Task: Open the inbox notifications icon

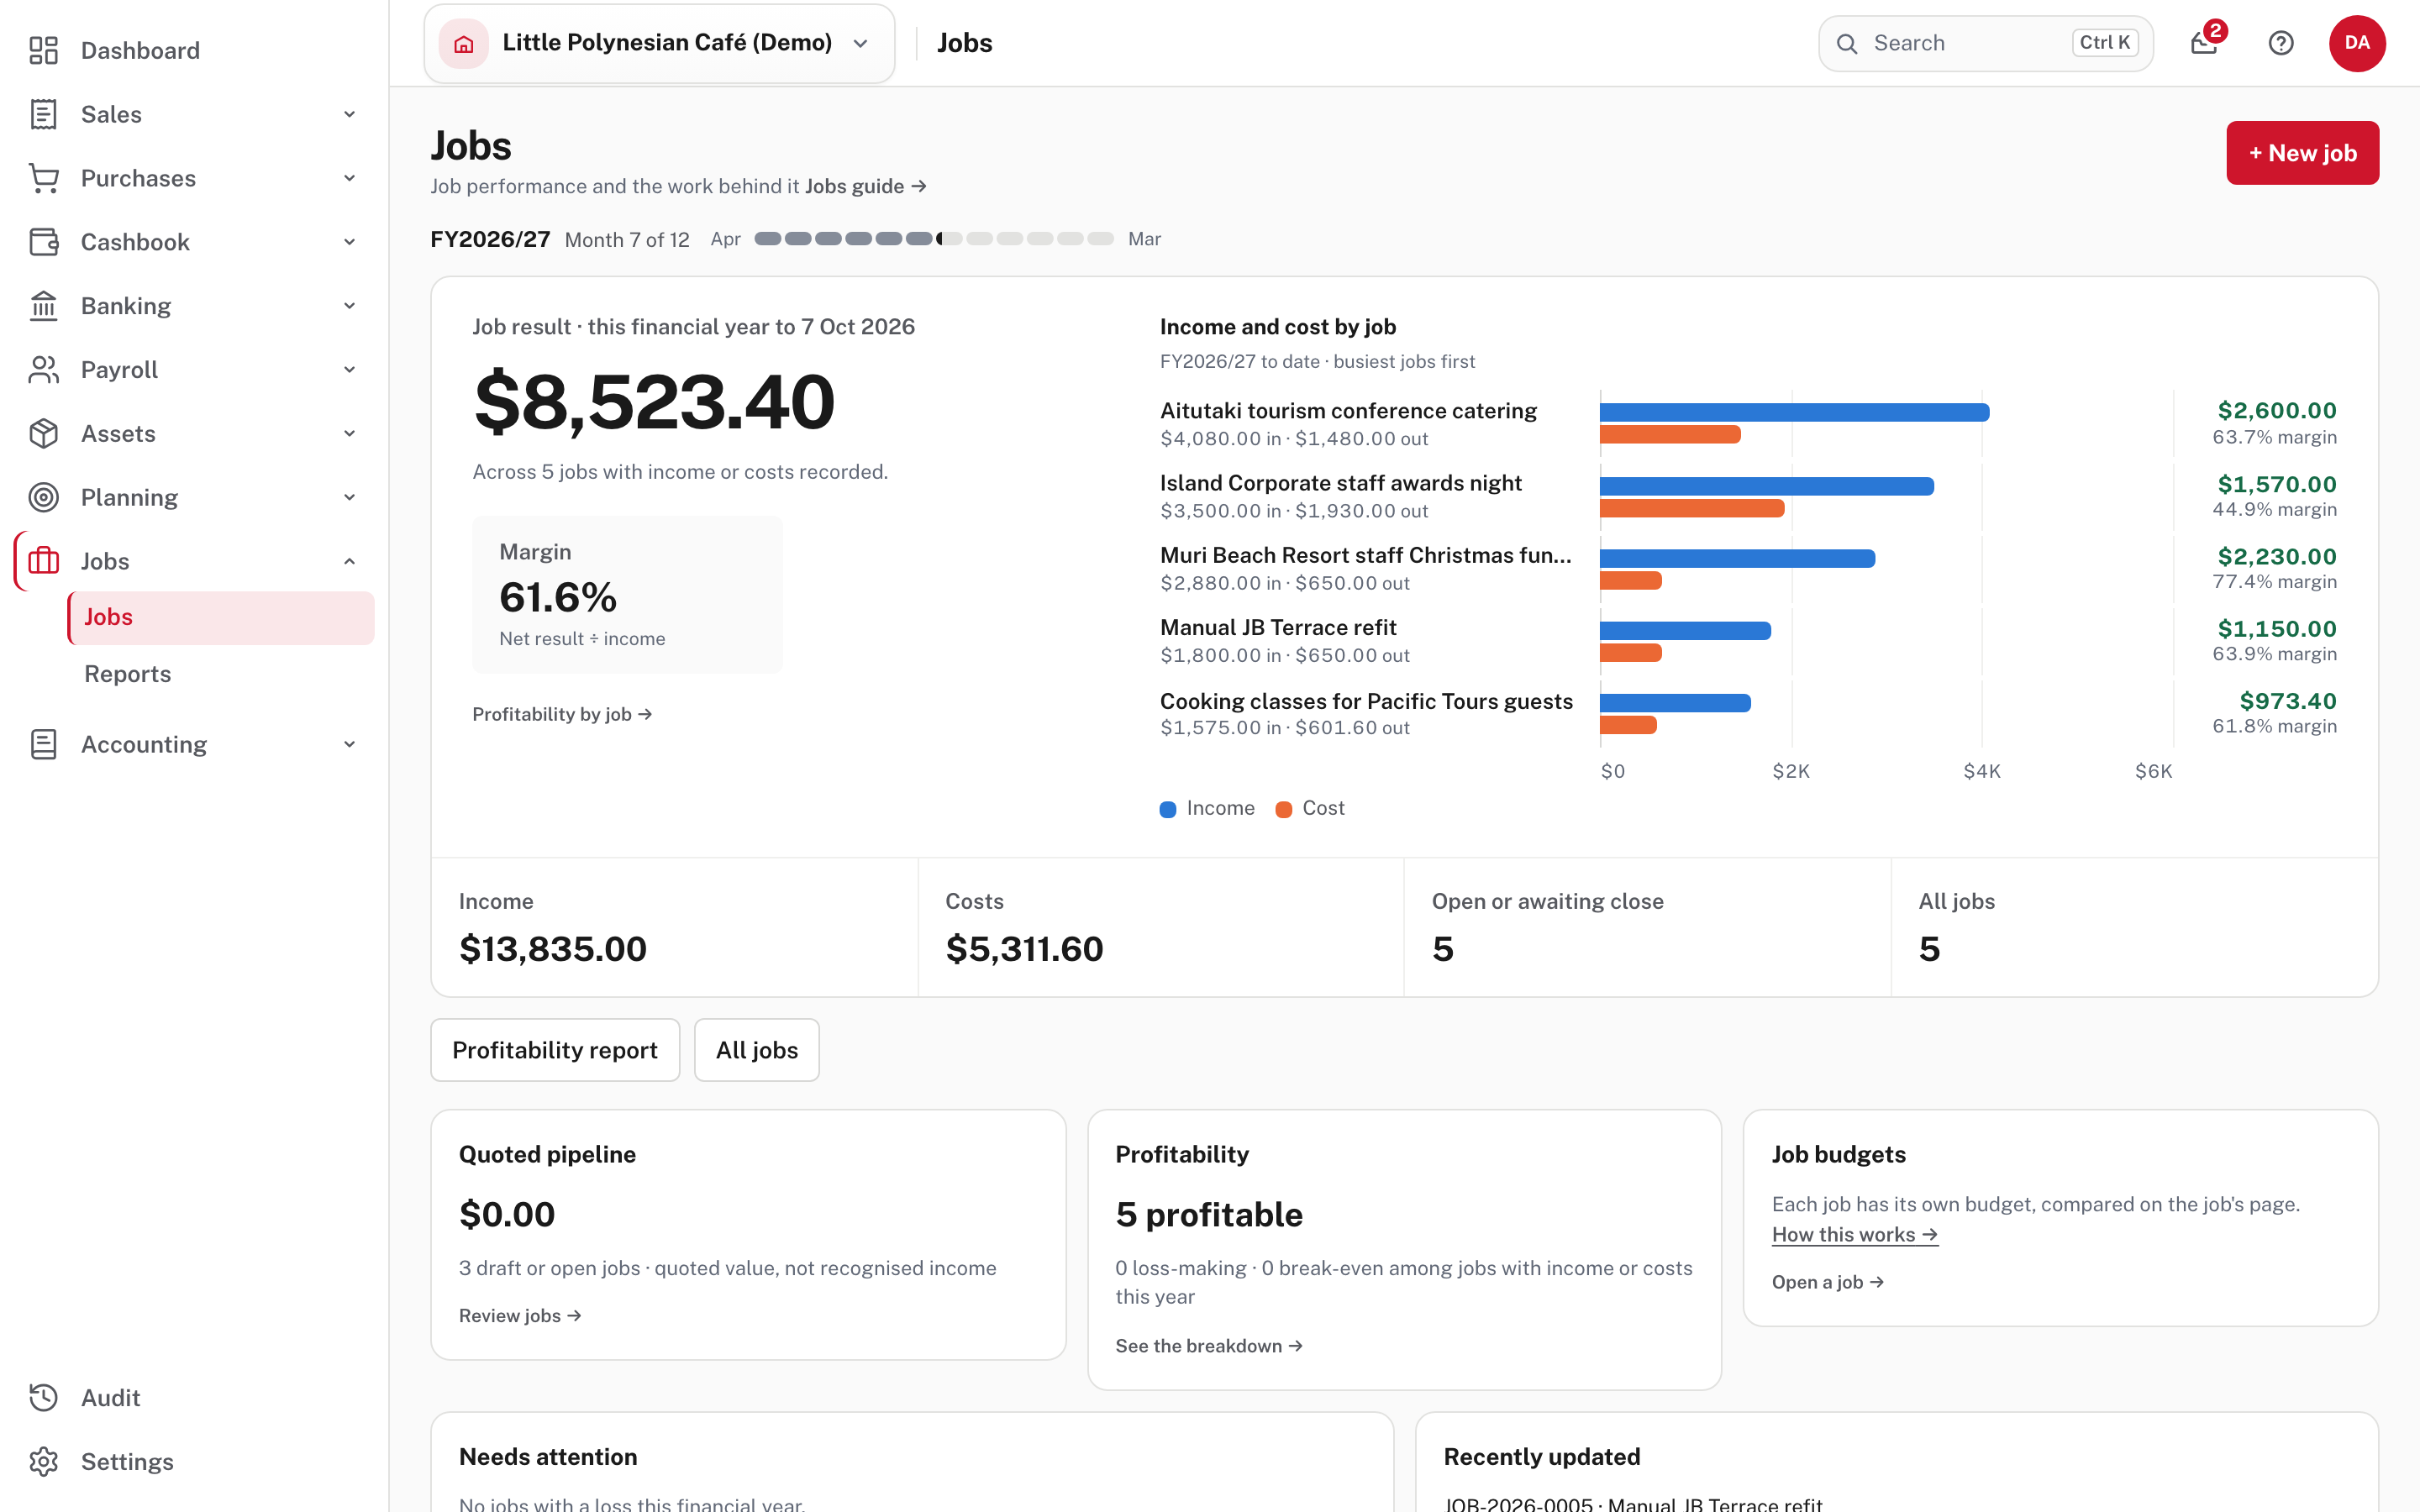Action: [2204, 43]
